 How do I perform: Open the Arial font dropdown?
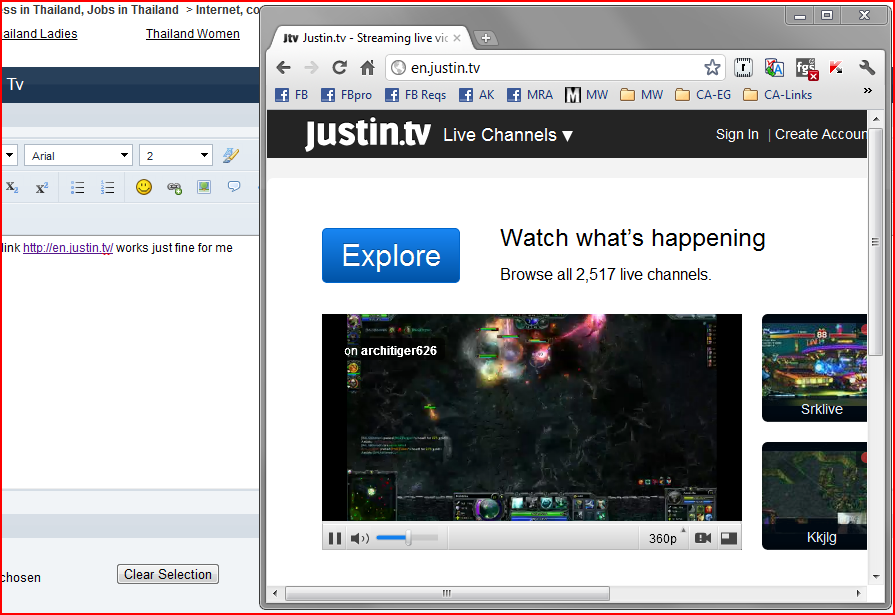point(78,155)
